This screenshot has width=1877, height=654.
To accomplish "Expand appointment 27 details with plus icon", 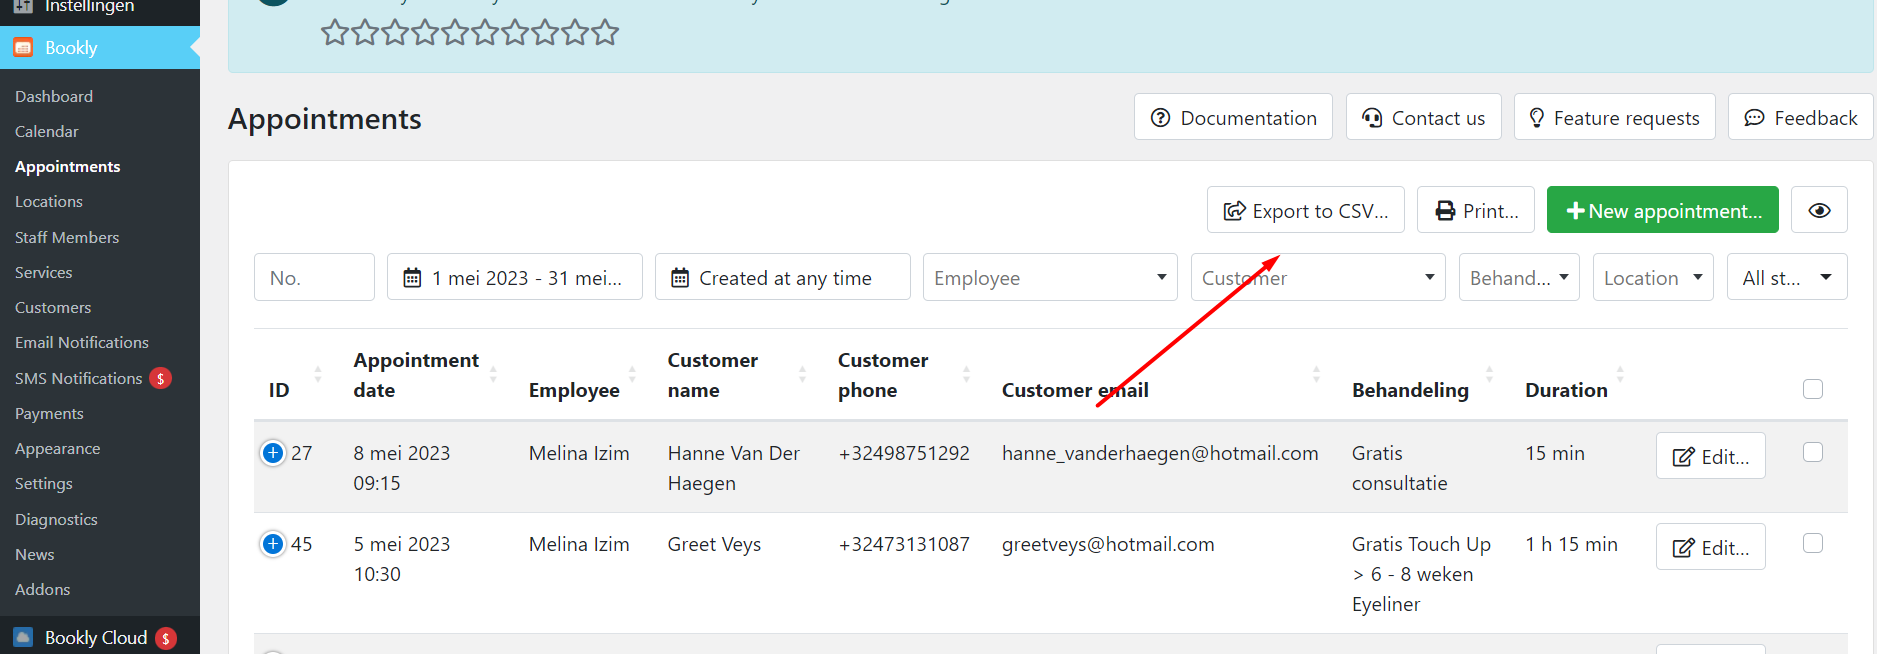I will coord(272,453).
